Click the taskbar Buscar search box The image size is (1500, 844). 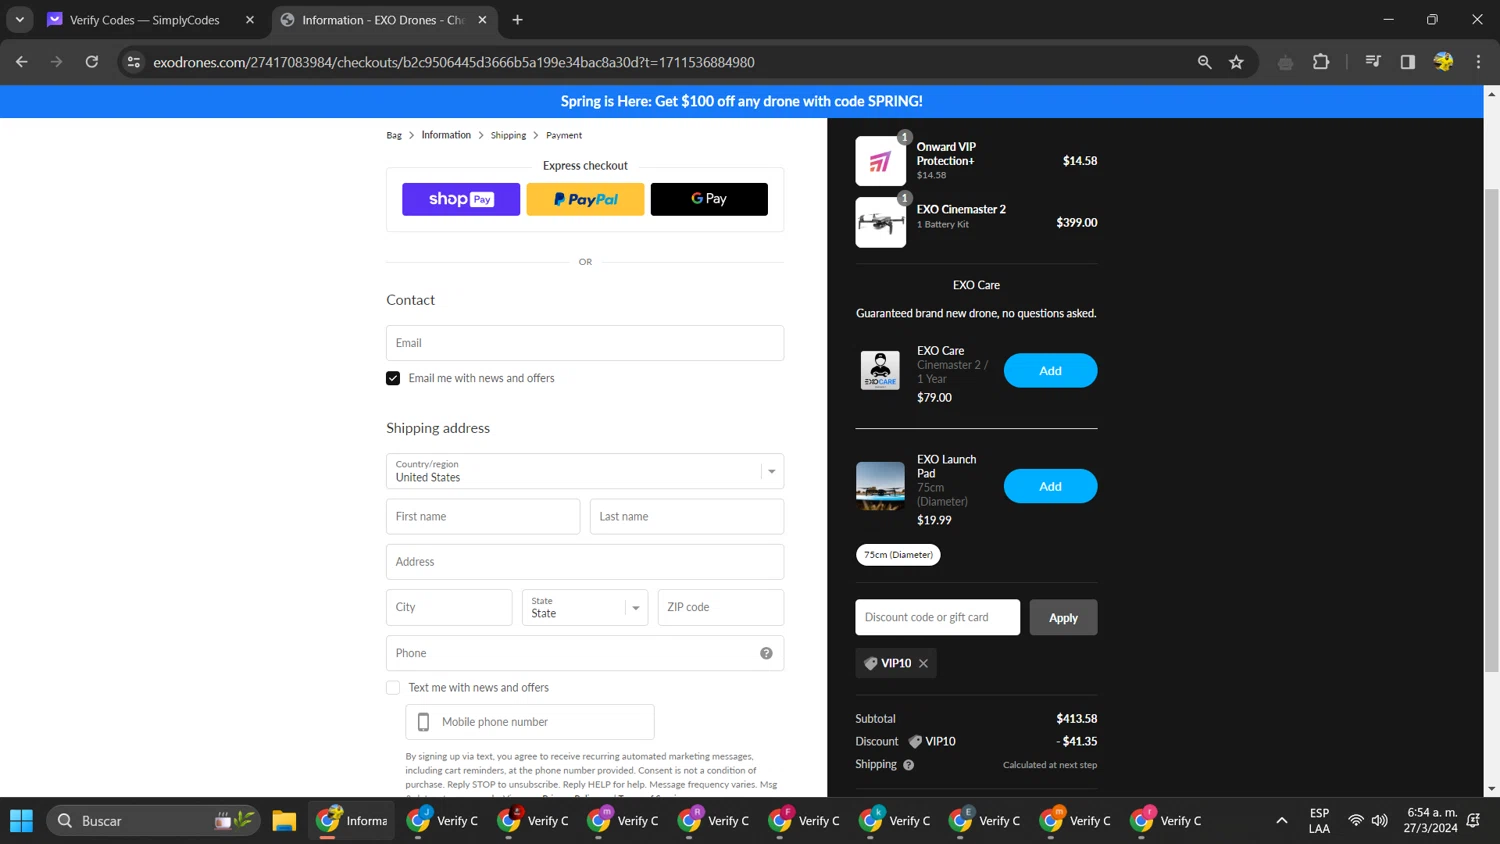[x=154, y=821]
